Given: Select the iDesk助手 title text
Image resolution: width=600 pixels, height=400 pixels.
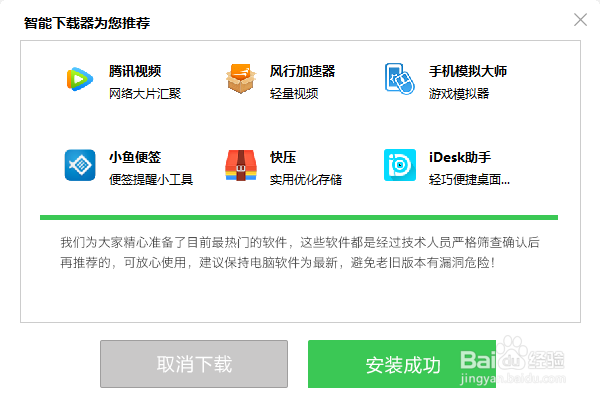Looking at the screenshot, I should pyautogui.click(x=460, y=157).
